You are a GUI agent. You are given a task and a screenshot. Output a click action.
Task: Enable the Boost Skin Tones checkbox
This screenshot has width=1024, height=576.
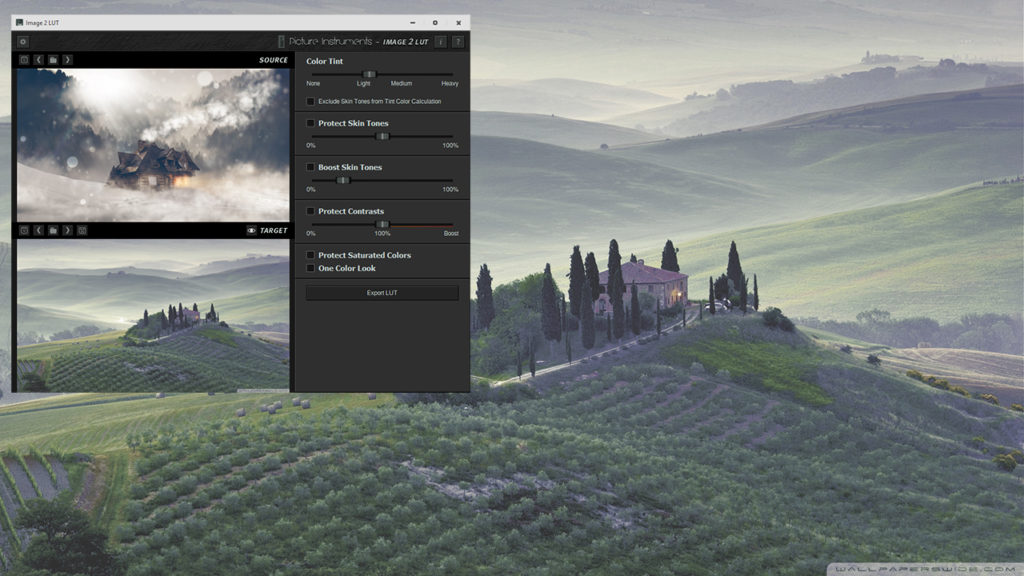pos(310,167)
